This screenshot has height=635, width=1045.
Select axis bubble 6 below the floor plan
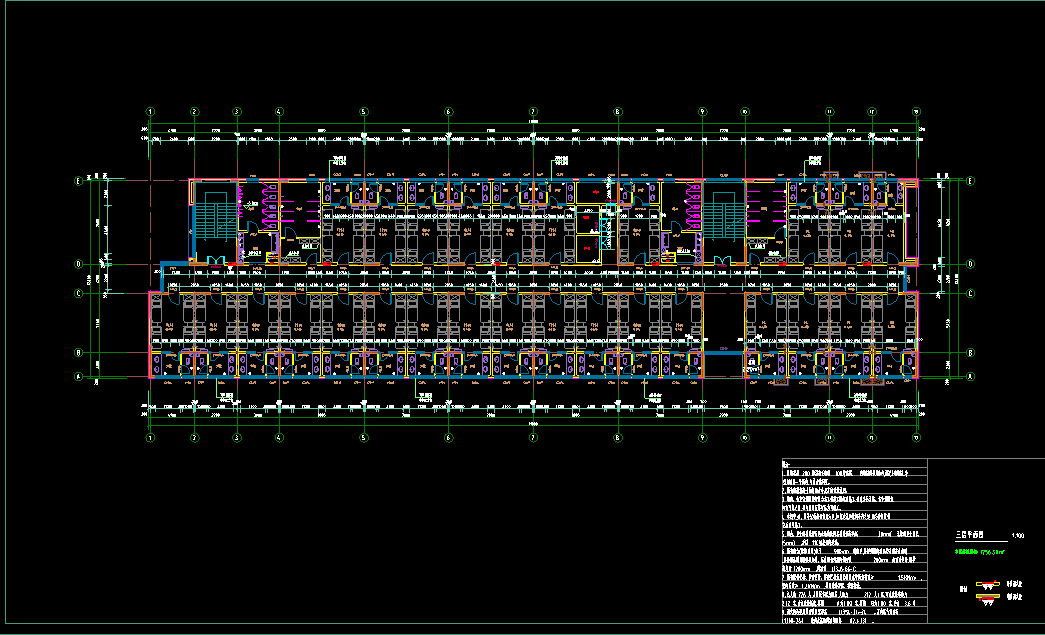(448, 438)
